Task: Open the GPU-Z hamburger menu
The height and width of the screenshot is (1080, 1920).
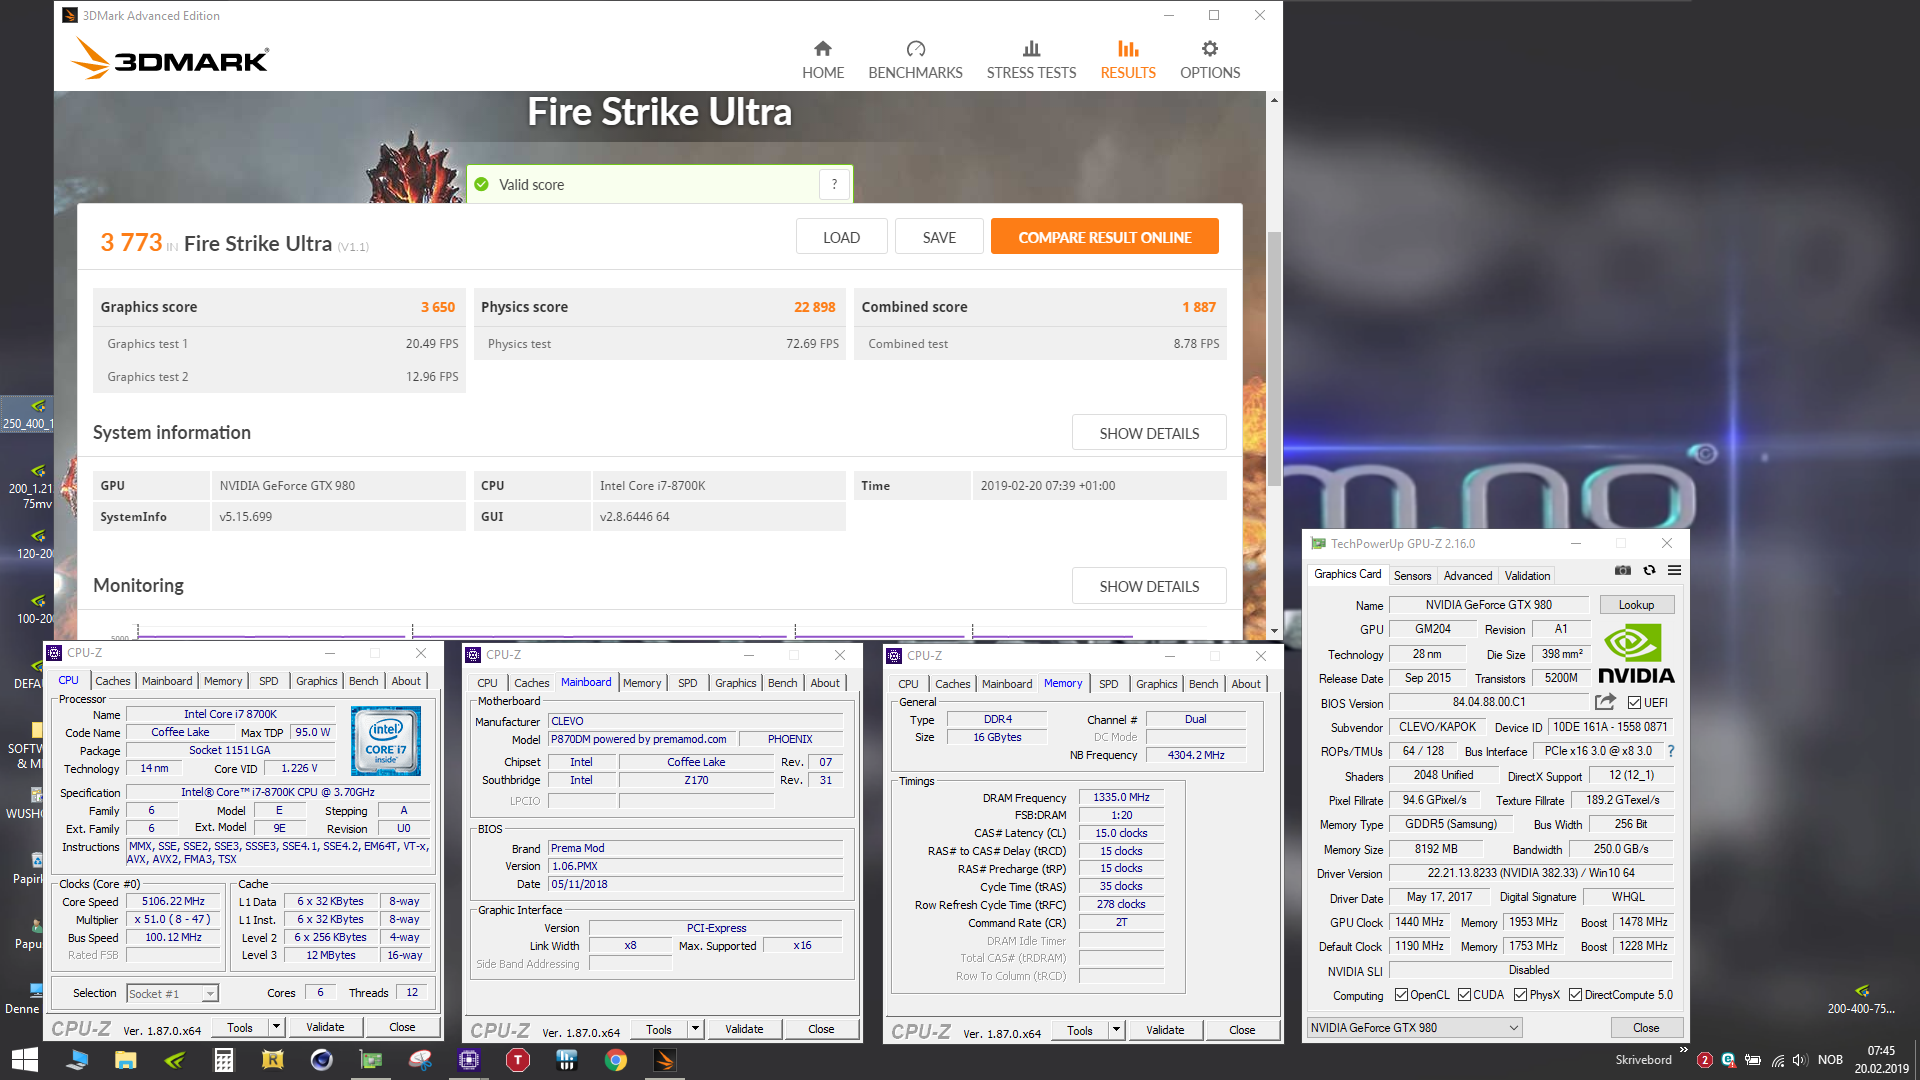Action: pyautogui.click(x=1674, y=571)
